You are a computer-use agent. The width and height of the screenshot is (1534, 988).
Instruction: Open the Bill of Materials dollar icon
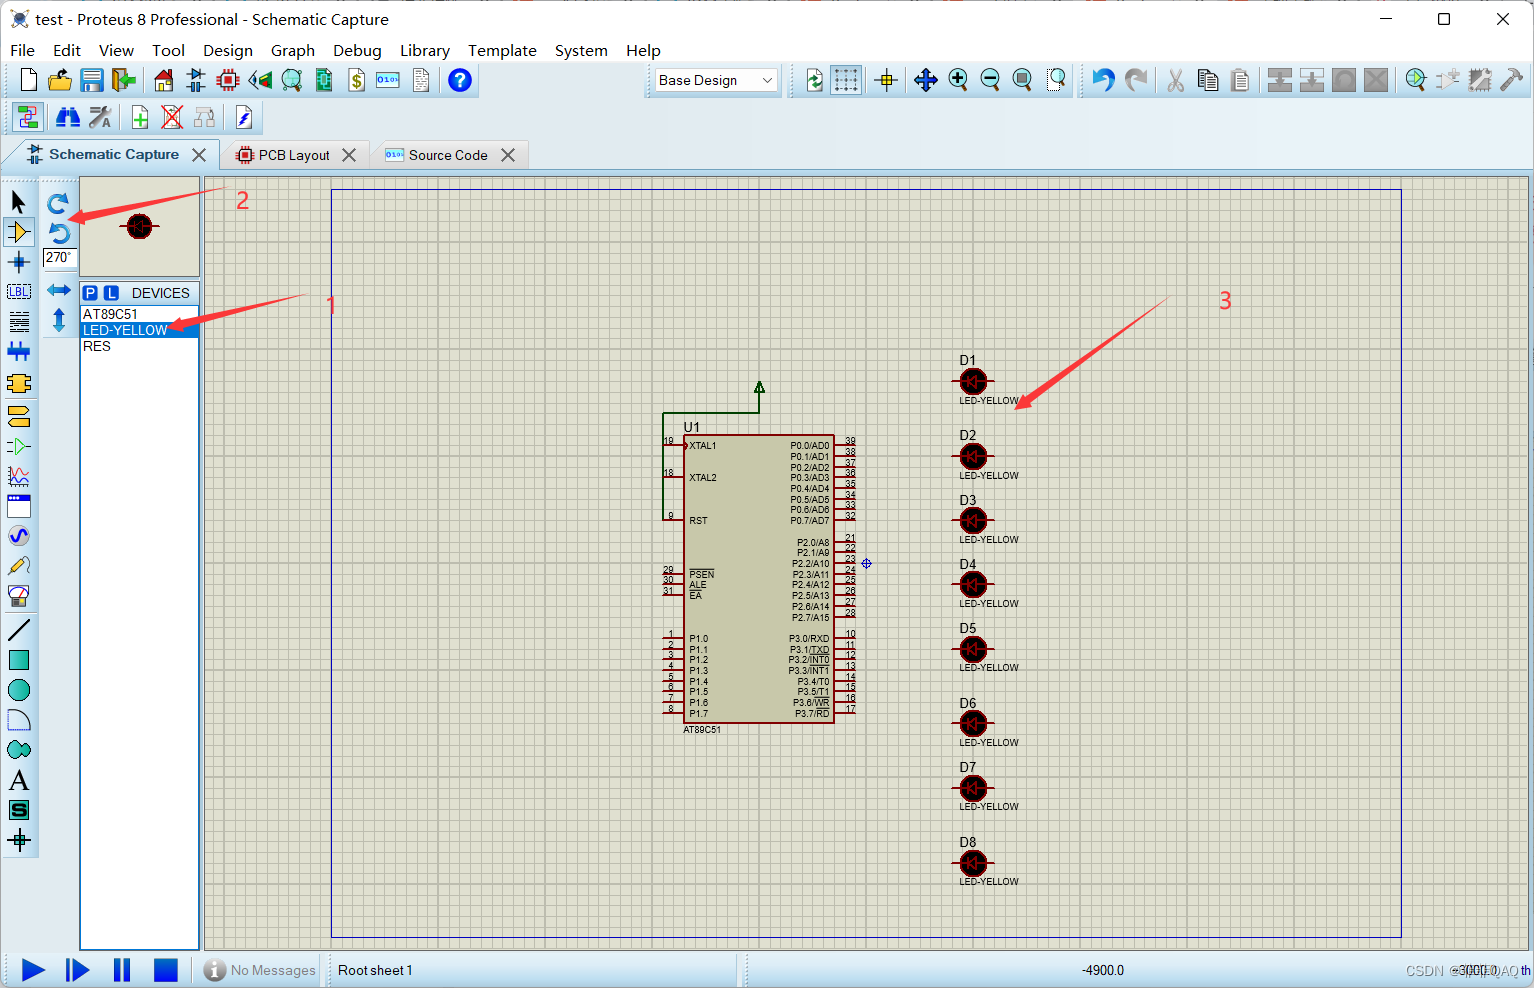coord(356,80)
